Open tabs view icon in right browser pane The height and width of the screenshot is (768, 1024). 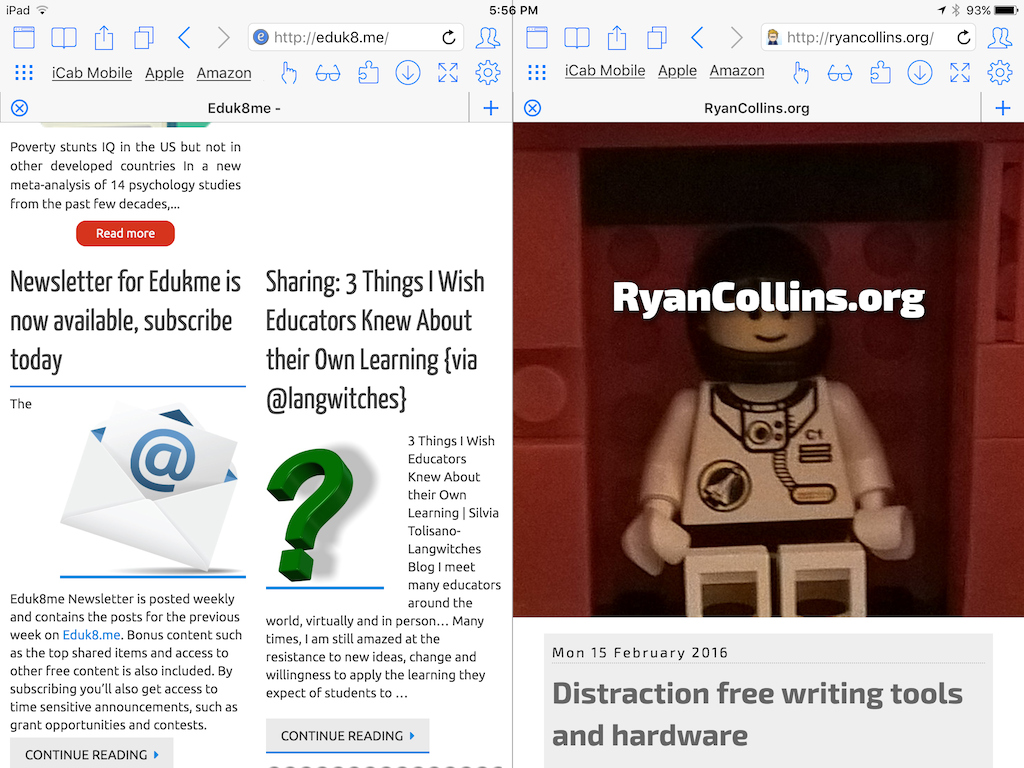[537, 38]
